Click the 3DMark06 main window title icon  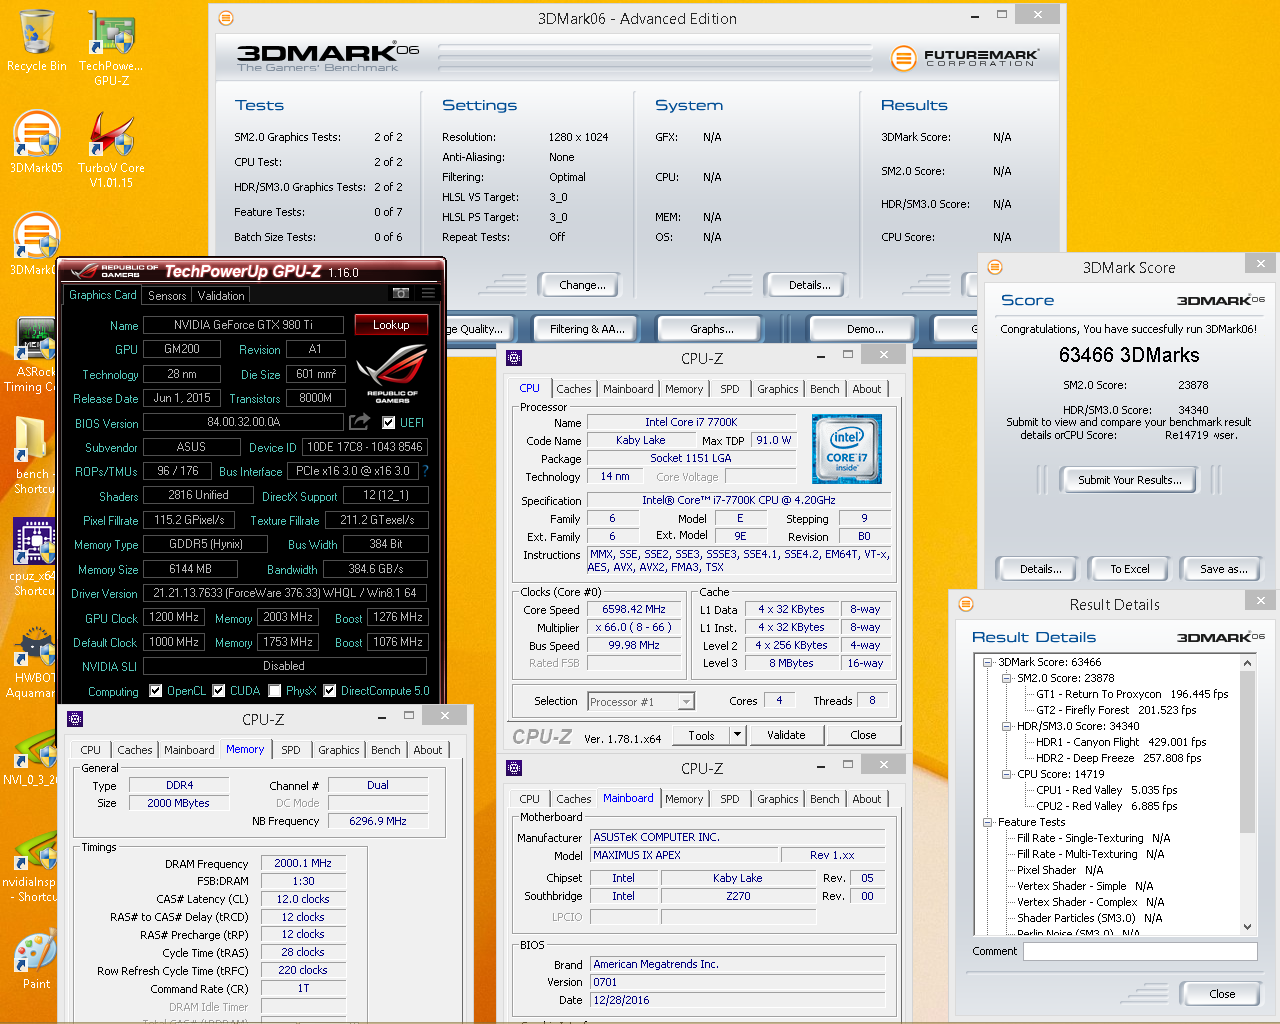click(226, 18)
